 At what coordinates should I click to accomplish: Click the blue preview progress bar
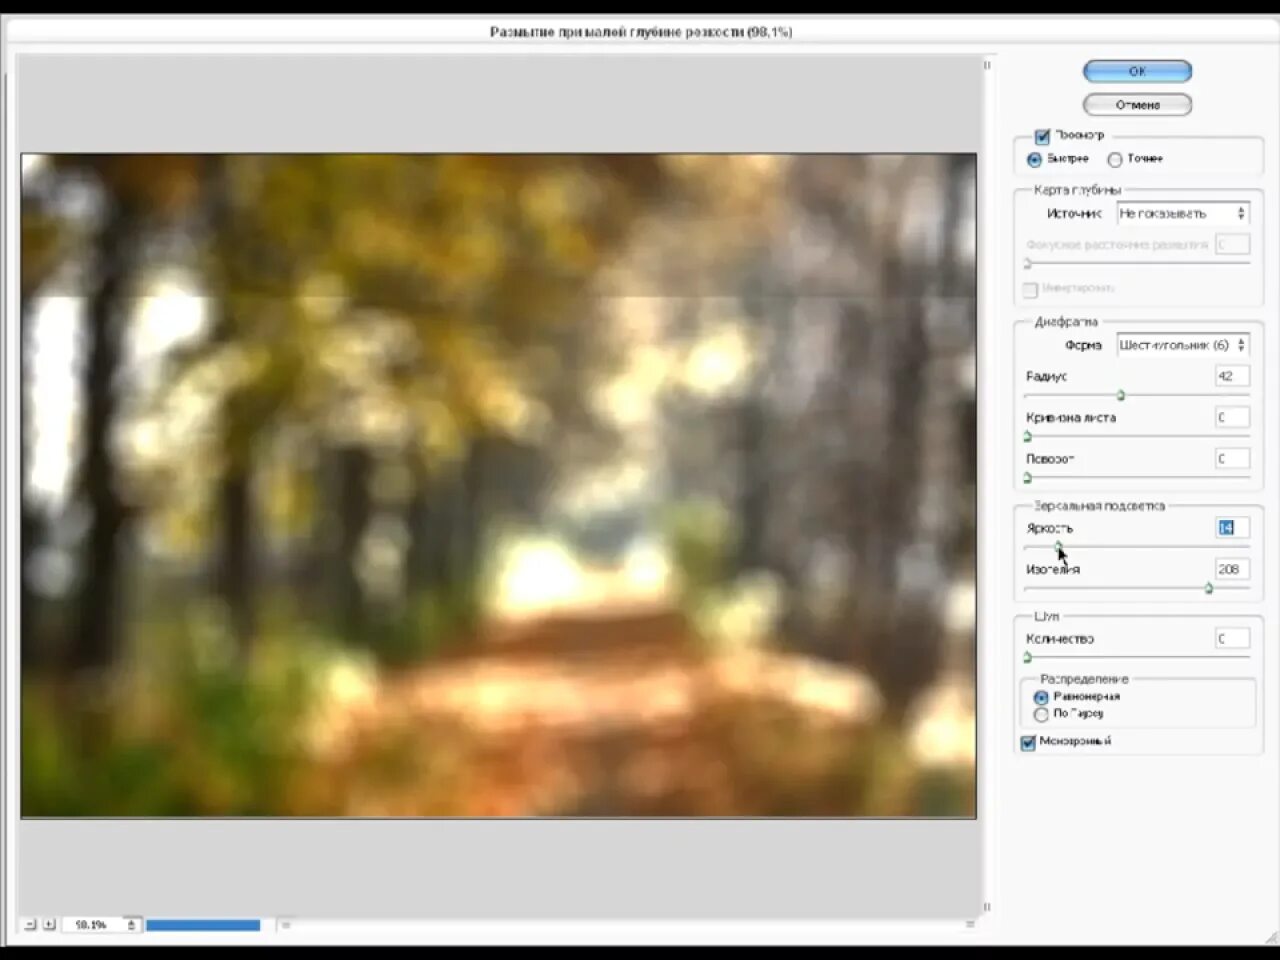coord(203,925)
